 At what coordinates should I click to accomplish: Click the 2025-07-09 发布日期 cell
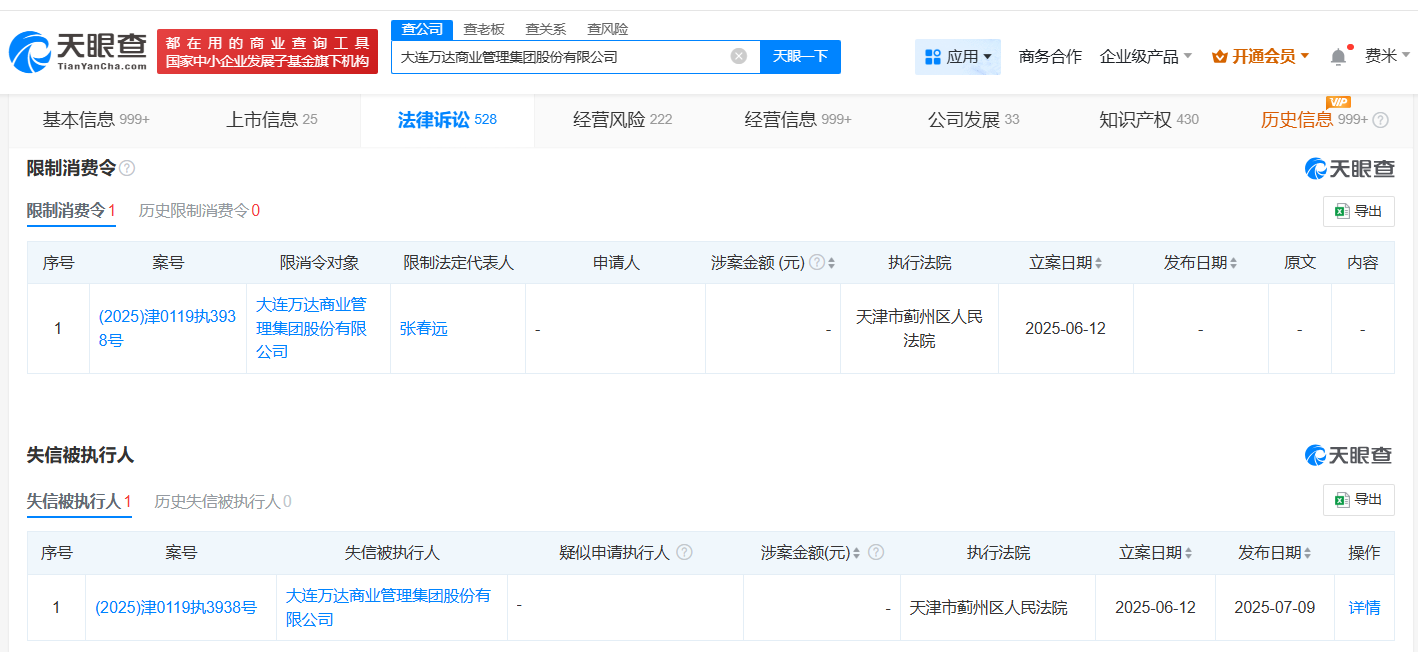click(1274, 607)
